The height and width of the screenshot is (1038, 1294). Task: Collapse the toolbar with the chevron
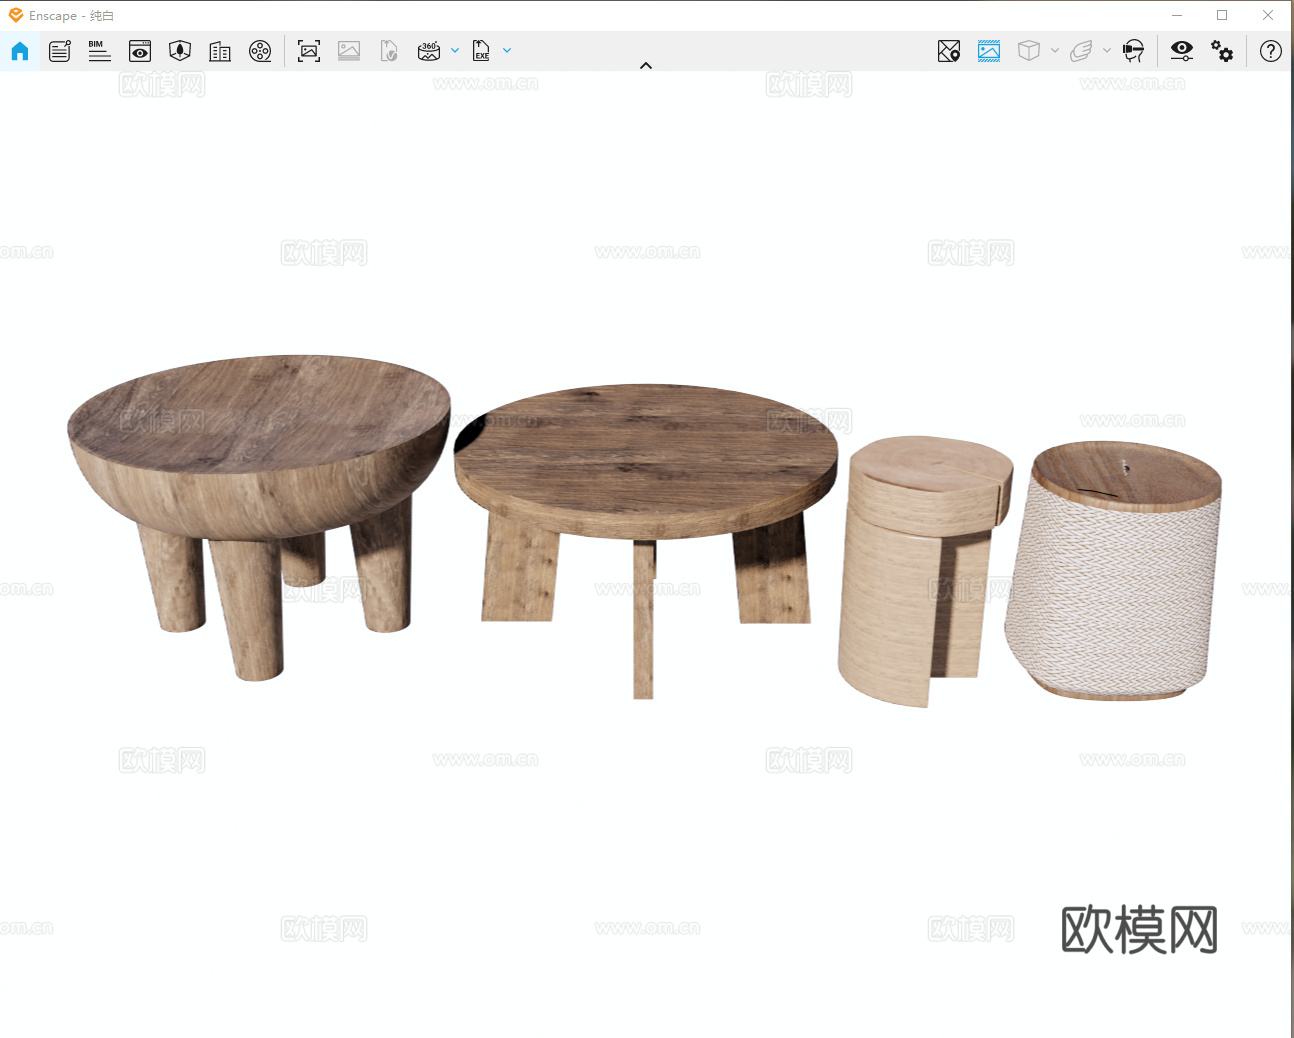(646, 66)
